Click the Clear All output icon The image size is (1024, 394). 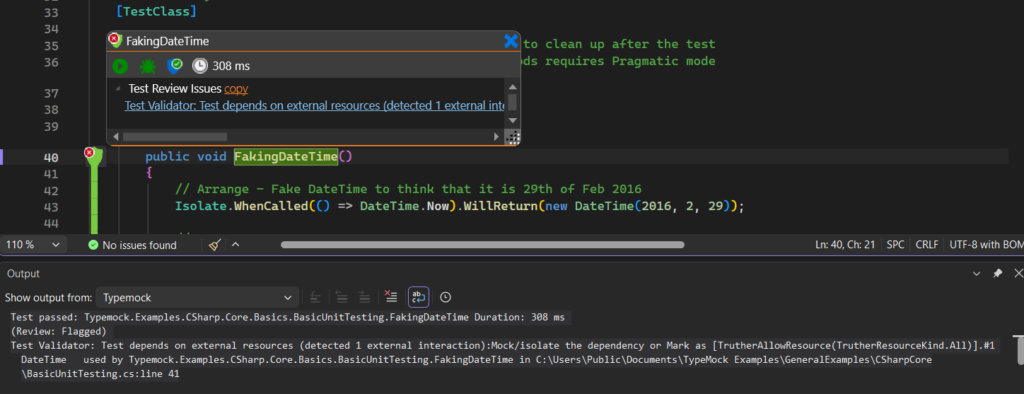pyautogui.click(x=391, y=297)
